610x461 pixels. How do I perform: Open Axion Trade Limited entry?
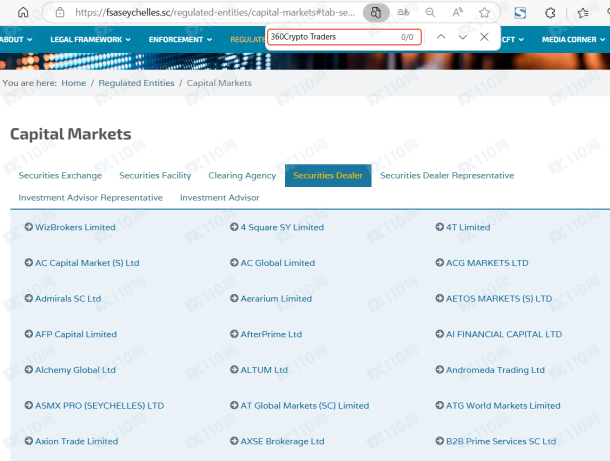click(x=77, y=441)
